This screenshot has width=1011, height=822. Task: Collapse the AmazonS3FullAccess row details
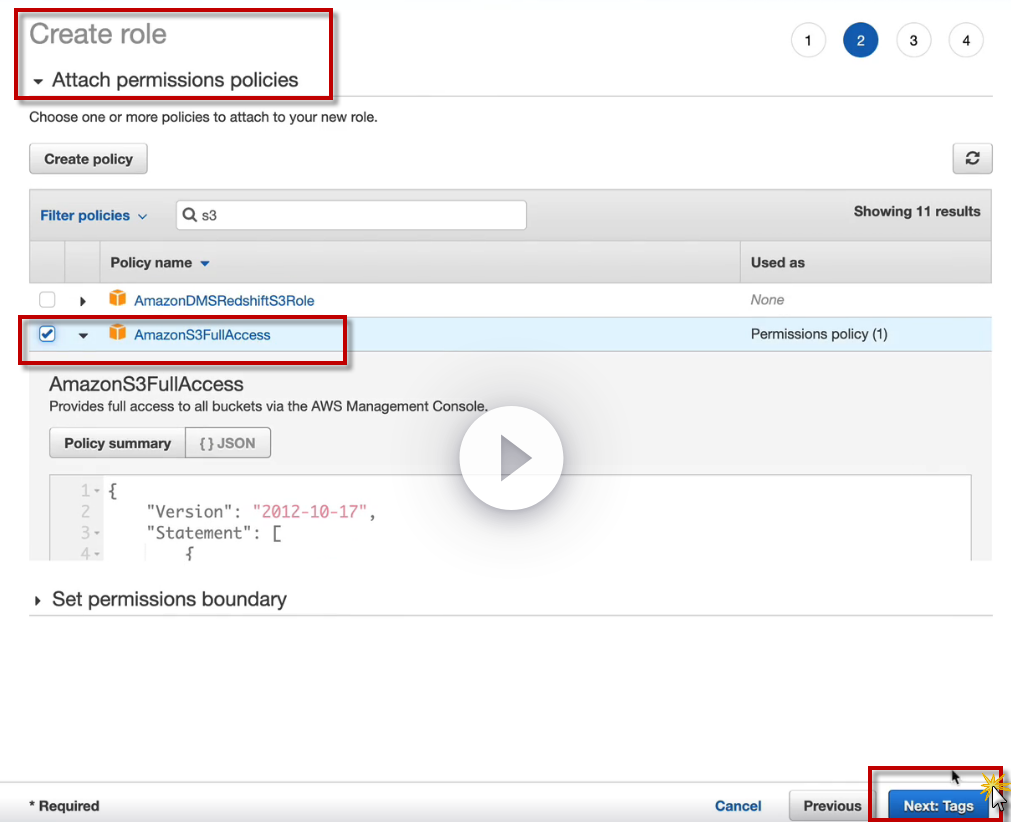coord(83,335)
